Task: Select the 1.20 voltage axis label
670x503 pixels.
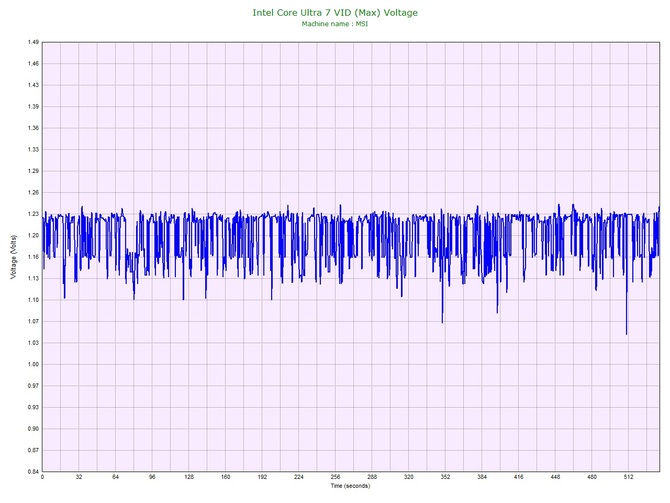Action: [x=33, y=235]
